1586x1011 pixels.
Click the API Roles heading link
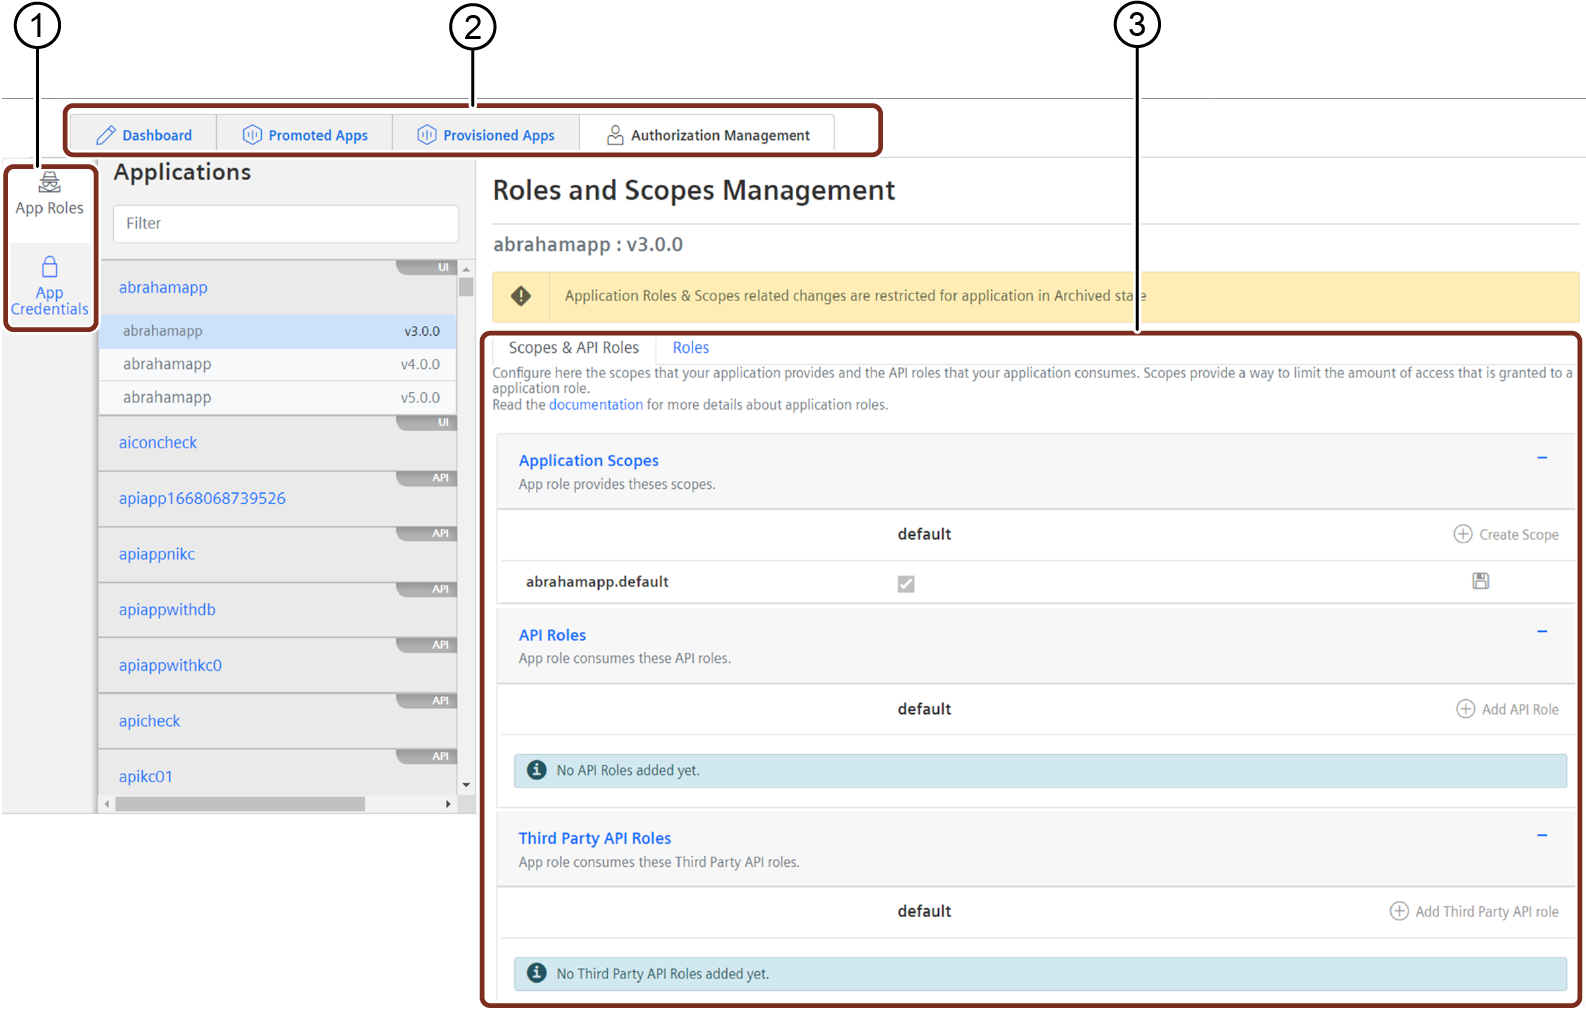(552, 635)
